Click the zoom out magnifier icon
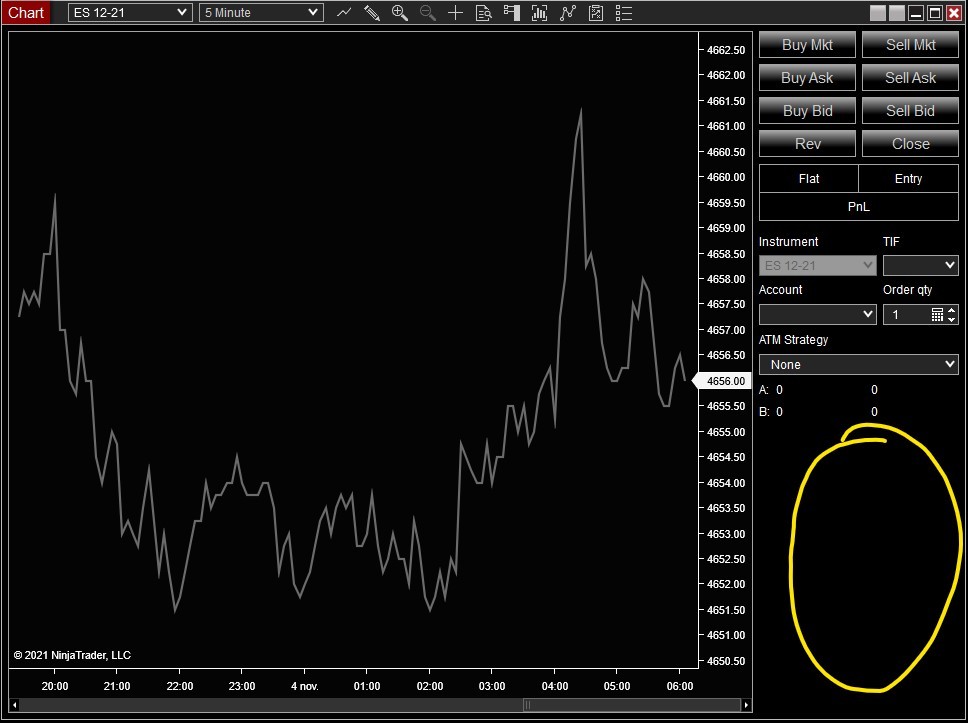The width and height of the screenshot is (968, 723). [x=427, y=13]
